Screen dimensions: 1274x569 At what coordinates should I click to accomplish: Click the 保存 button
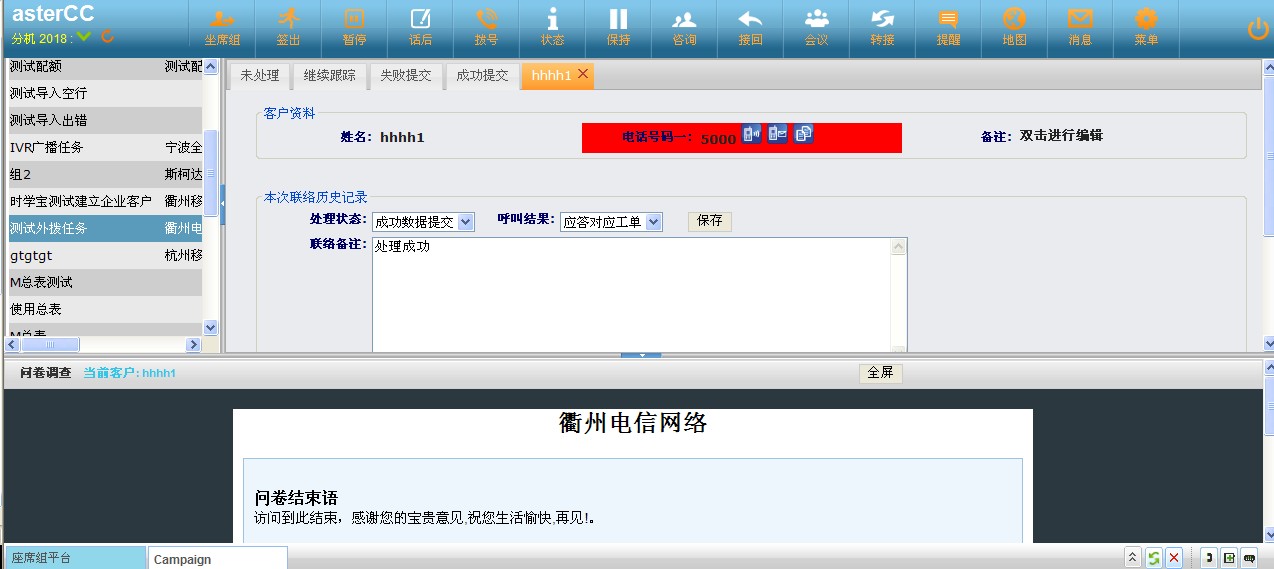click(x=709, y=221)
